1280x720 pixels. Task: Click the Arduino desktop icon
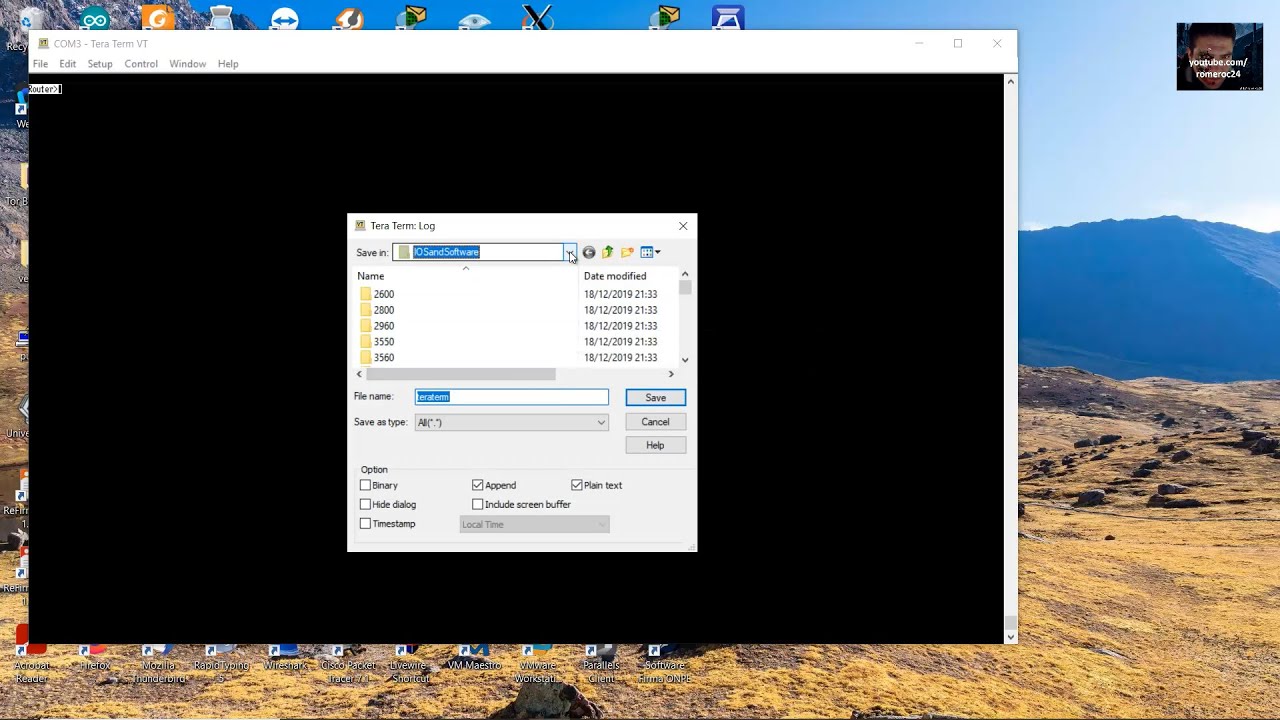95,18
